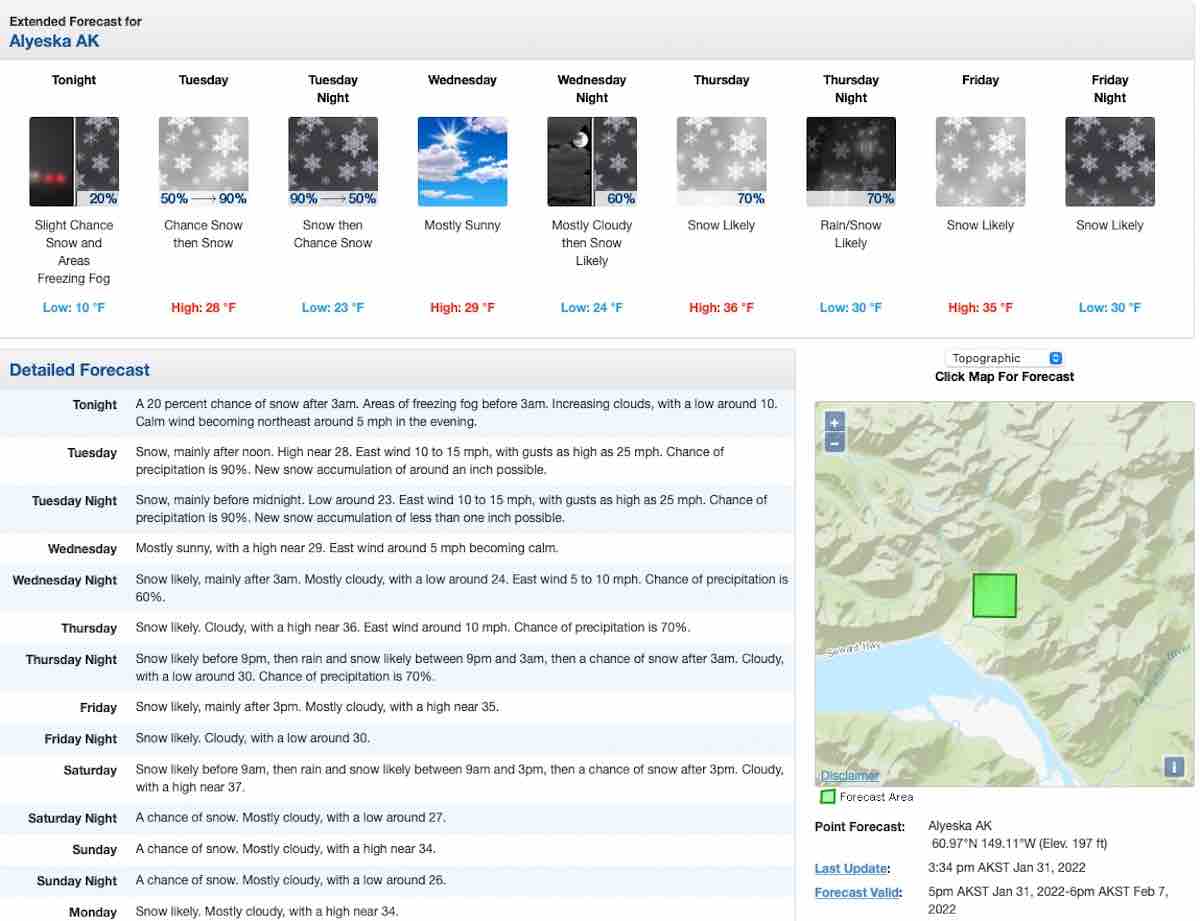The height and width of the screenshot is (921, 1200).
Task: Click 'High: 29 °F' under Wednesday
Action: (x=462, y=308)
